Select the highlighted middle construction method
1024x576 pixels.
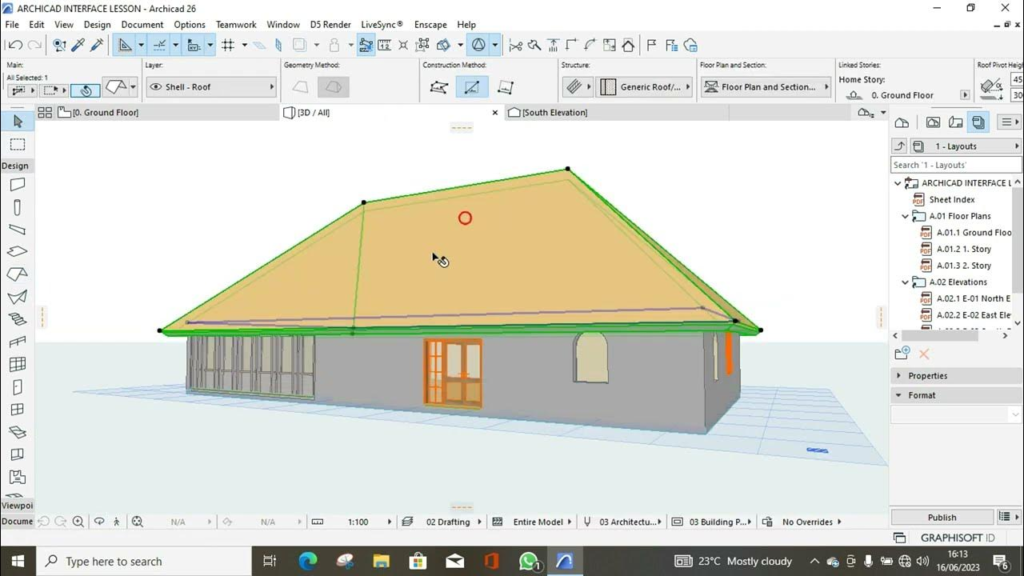tap(472, 87)
